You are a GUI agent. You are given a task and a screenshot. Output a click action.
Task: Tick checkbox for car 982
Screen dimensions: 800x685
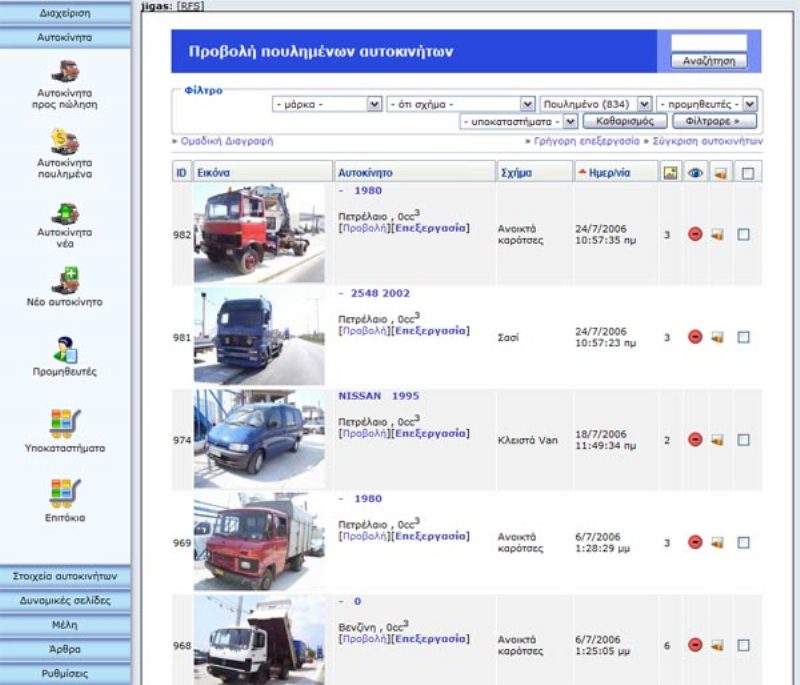[743, 235]
